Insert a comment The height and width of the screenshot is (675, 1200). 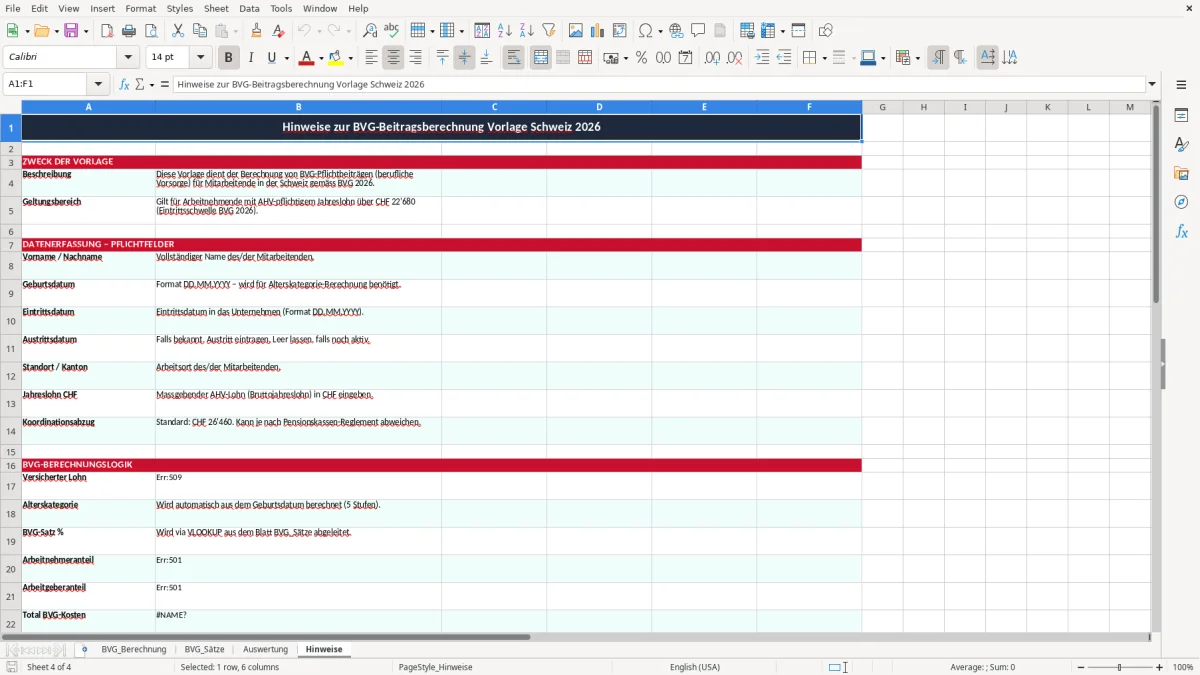pos(698,31)
